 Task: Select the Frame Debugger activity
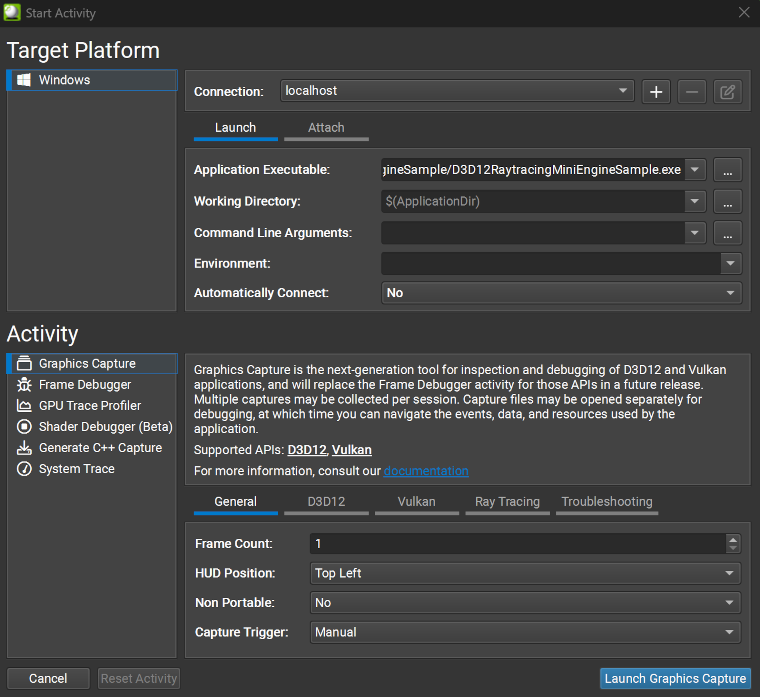coord(84,385)
